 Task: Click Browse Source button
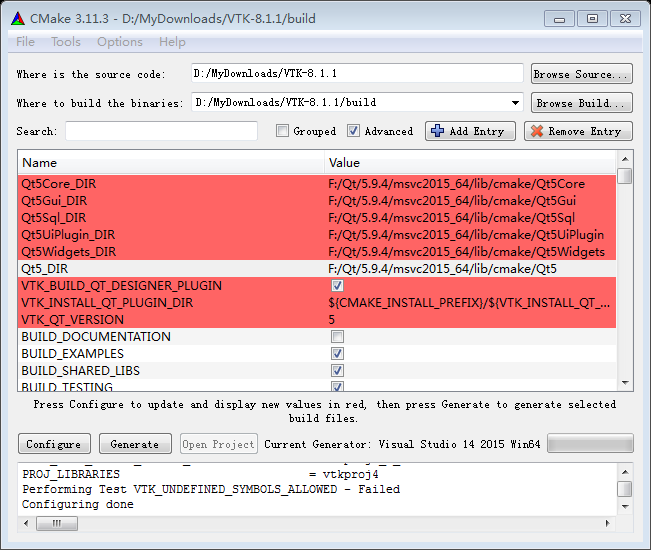click(582, 74)
